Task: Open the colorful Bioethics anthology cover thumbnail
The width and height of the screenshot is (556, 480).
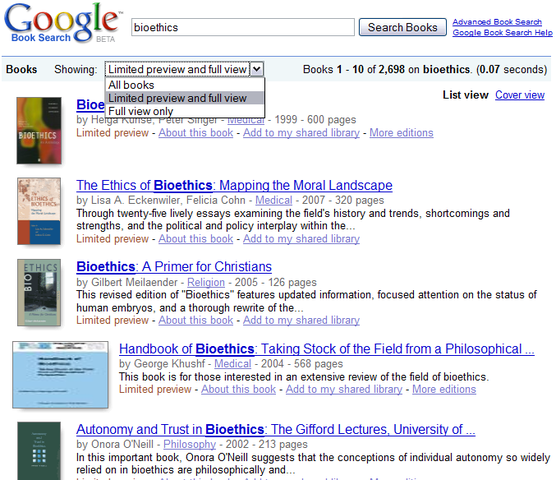Action: click(x=39, y=130)
